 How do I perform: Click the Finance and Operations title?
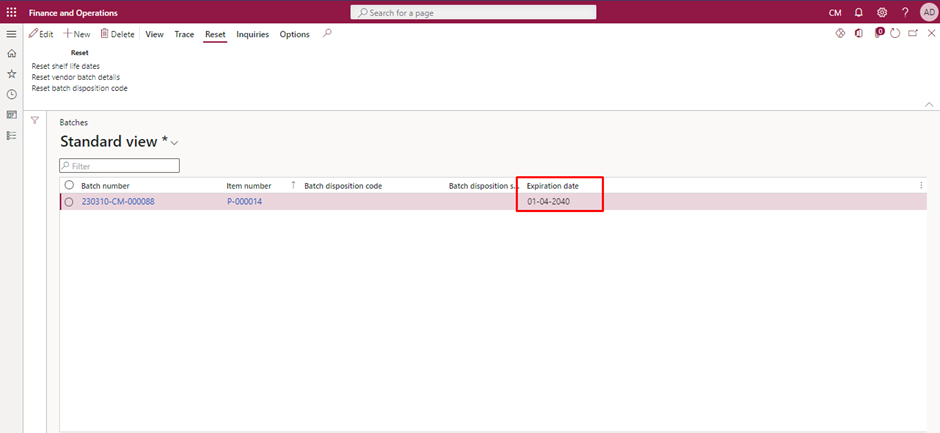click(x=73, y=13)
